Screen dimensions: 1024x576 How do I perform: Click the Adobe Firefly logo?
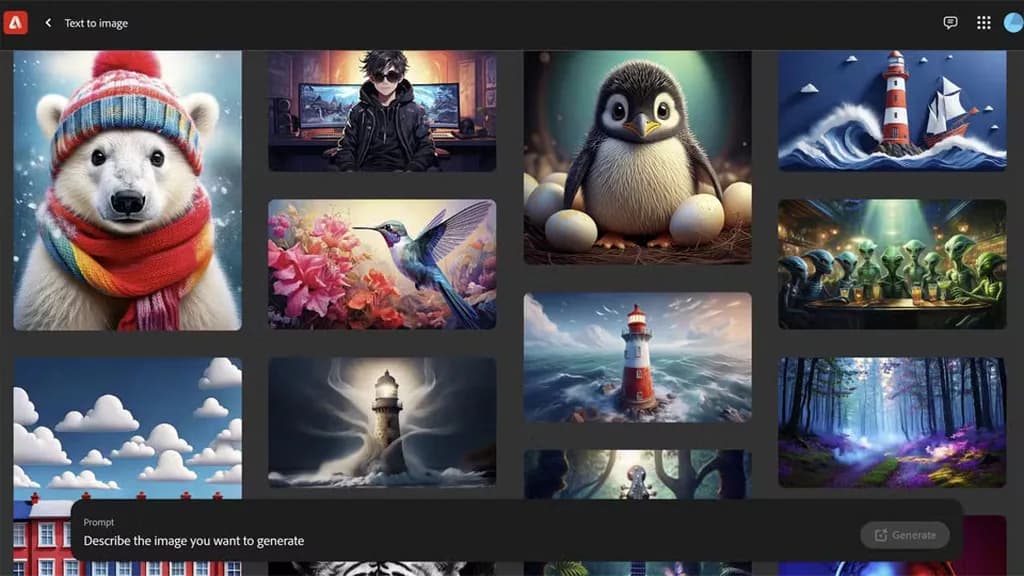(16, 22)
